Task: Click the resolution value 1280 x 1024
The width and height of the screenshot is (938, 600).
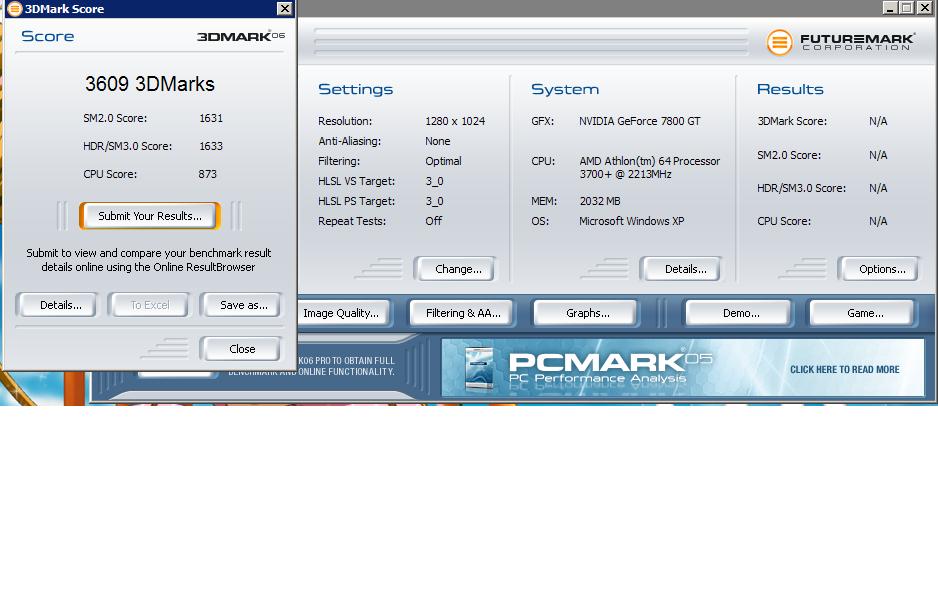Action: pyautogui.click(x=455, y=121)
